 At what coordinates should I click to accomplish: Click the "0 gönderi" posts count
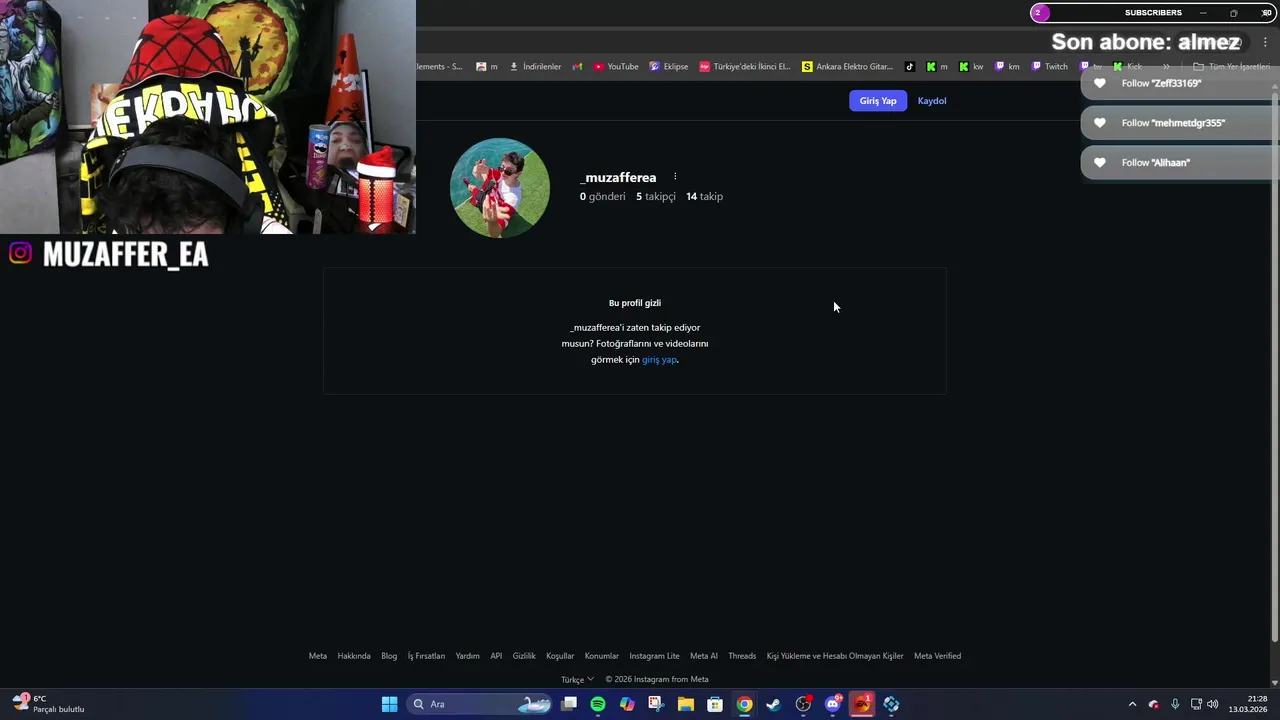603,197
